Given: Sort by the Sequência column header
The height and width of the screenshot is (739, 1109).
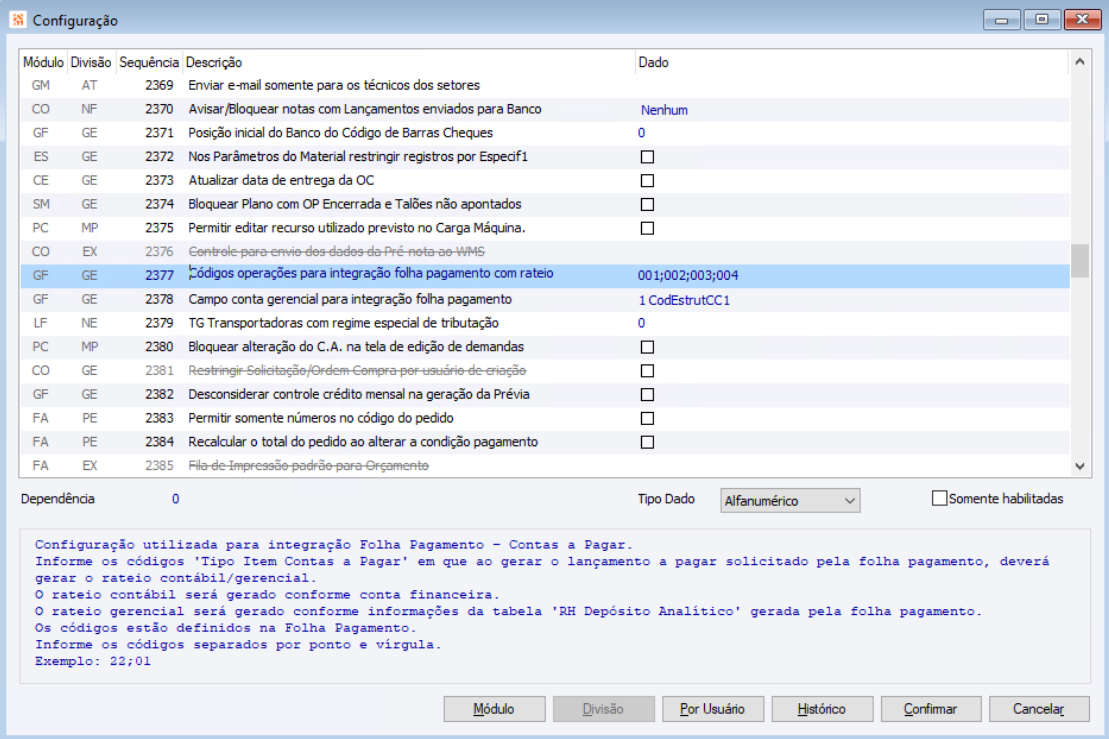Looking at the screenshot, I should coord(149,62).
